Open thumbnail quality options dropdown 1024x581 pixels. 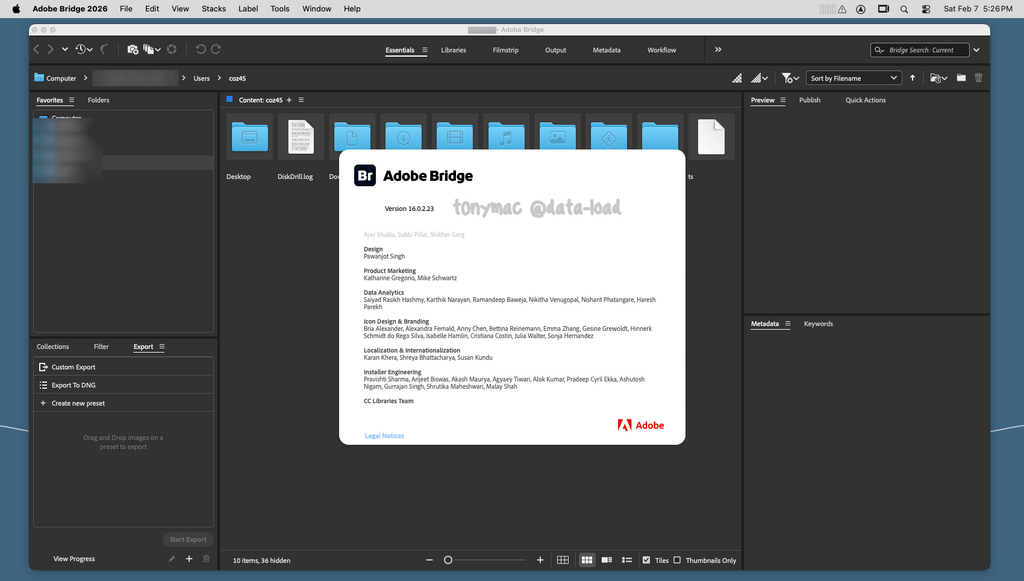click(759, 78)
